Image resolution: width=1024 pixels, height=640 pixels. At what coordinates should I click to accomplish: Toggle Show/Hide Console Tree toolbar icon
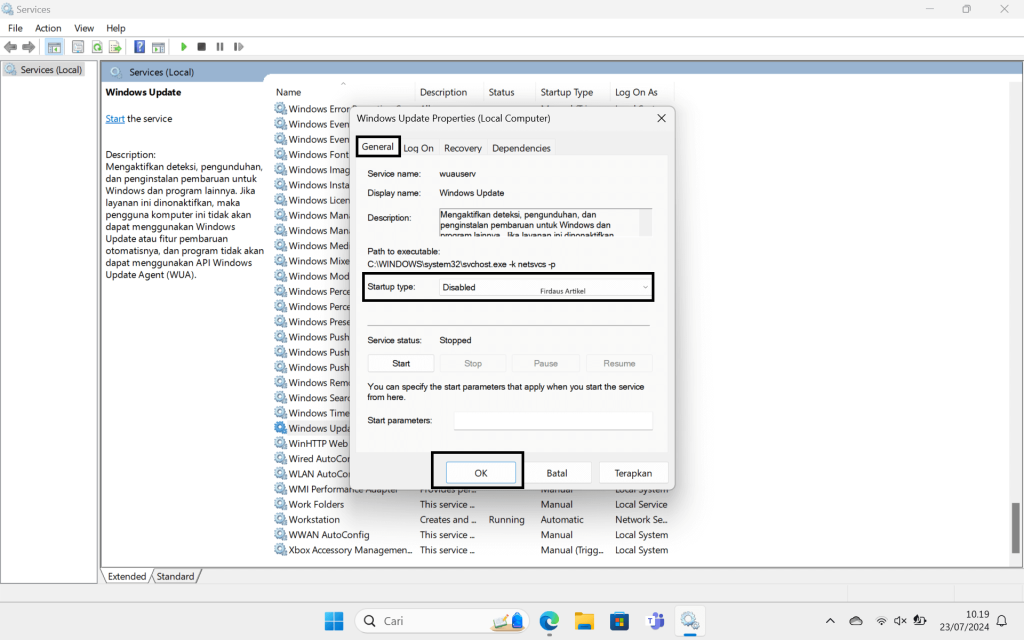pyautogui.click(x=54, y=47)
